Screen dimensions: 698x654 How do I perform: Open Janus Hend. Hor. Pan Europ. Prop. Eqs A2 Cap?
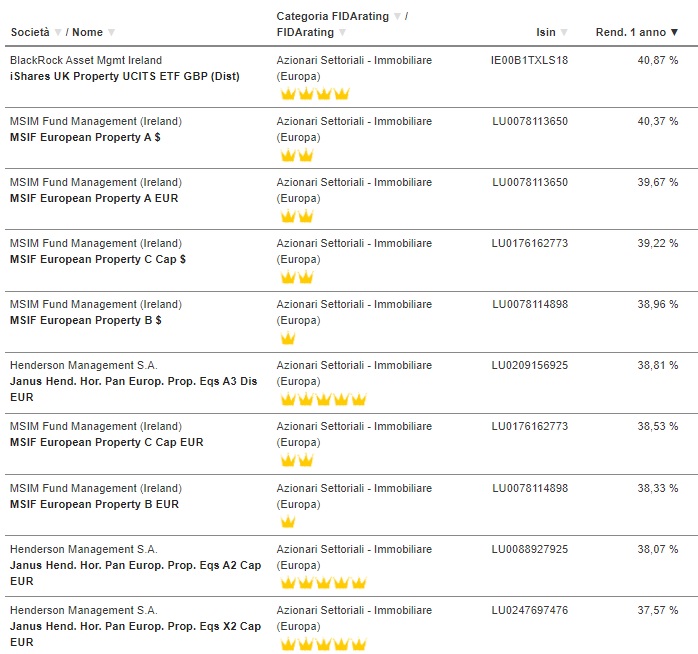click(x=135, y=573)
